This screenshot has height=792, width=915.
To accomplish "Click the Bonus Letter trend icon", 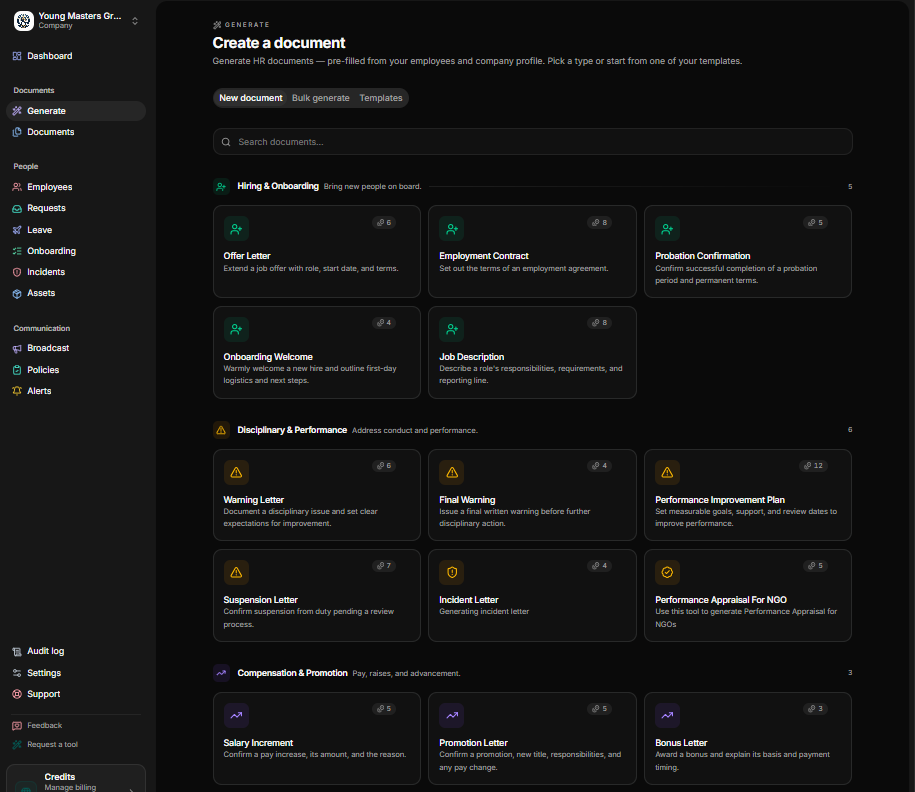I will tap(668, 716).
